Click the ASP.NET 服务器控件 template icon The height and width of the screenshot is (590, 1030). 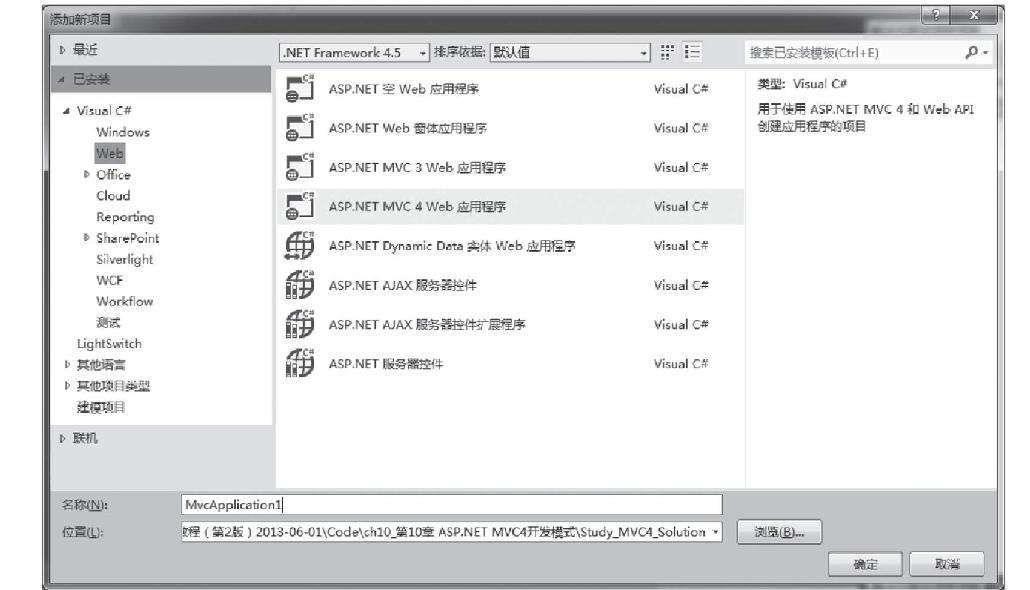[300, 363]
